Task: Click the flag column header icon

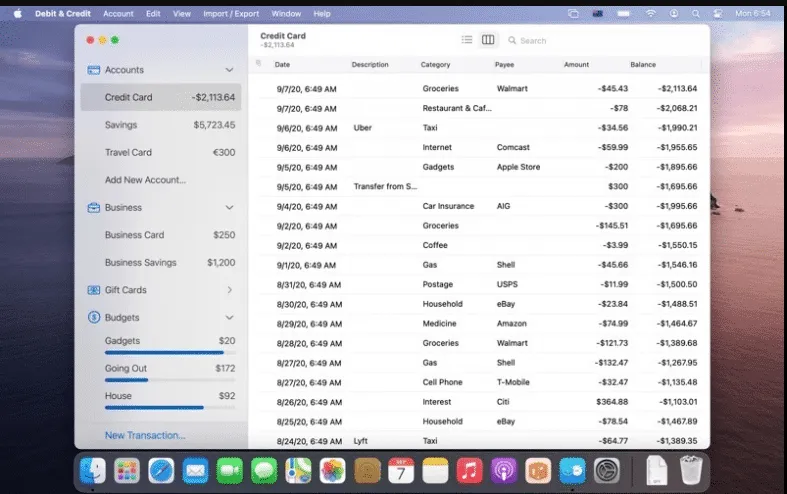Action: (258, 63)
